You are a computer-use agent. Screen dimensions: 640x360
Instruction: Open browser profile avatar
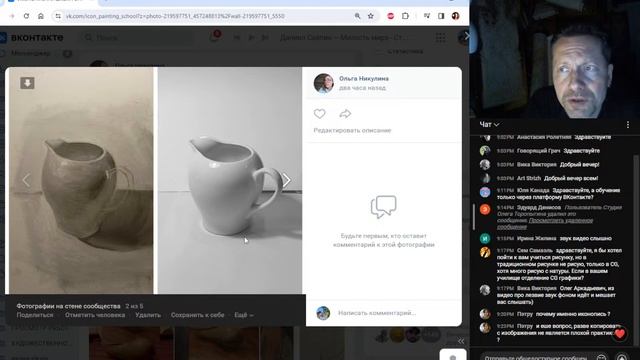click(456, 16)
